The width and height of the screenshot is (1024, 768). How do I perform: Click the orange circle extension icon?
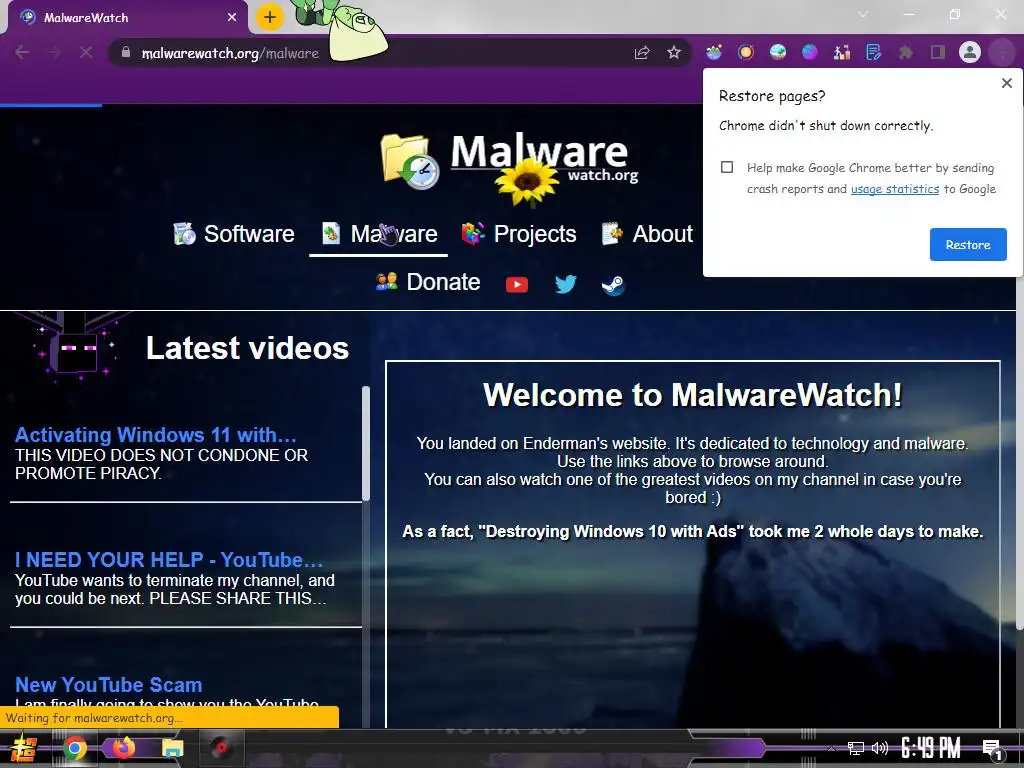(x=746, y=52)
